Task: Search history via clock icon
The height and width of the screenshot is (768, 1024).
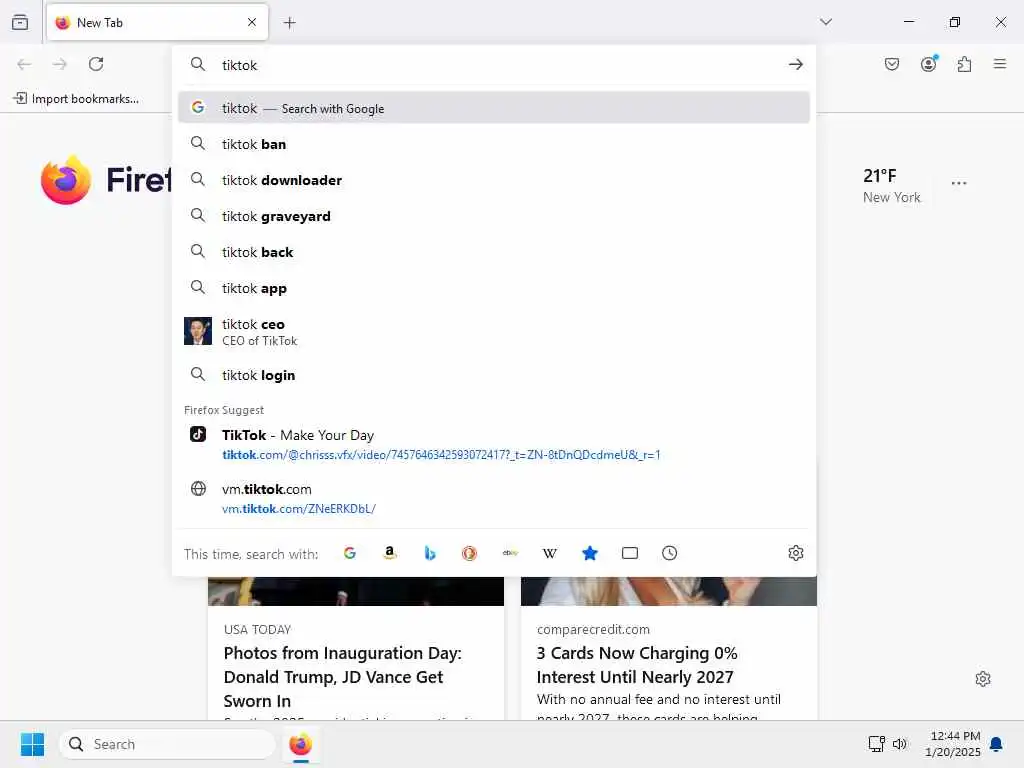Action: pos(669,553)
